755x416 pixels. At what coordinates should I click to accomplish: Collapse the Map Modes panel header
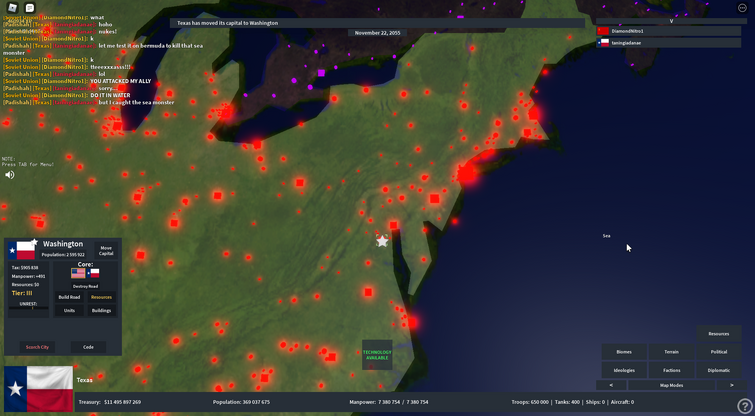coord(671,385)
